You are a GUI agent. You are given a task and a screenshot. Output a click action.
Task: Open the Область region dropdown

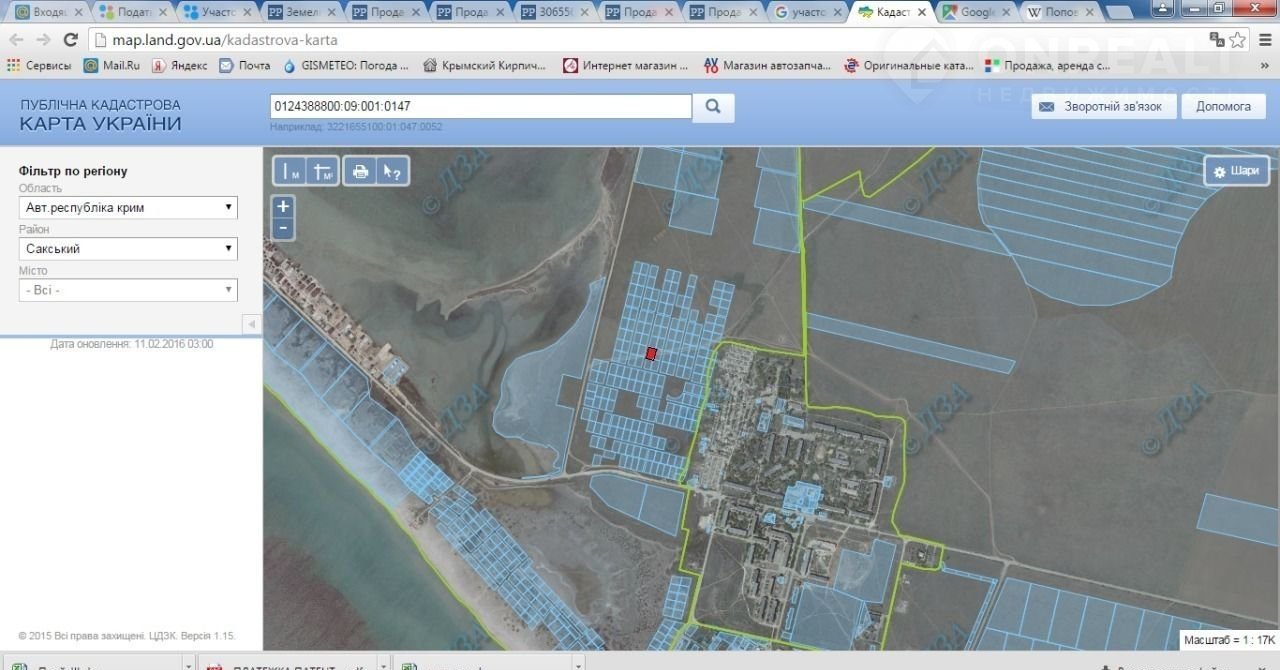pos(128,208)
